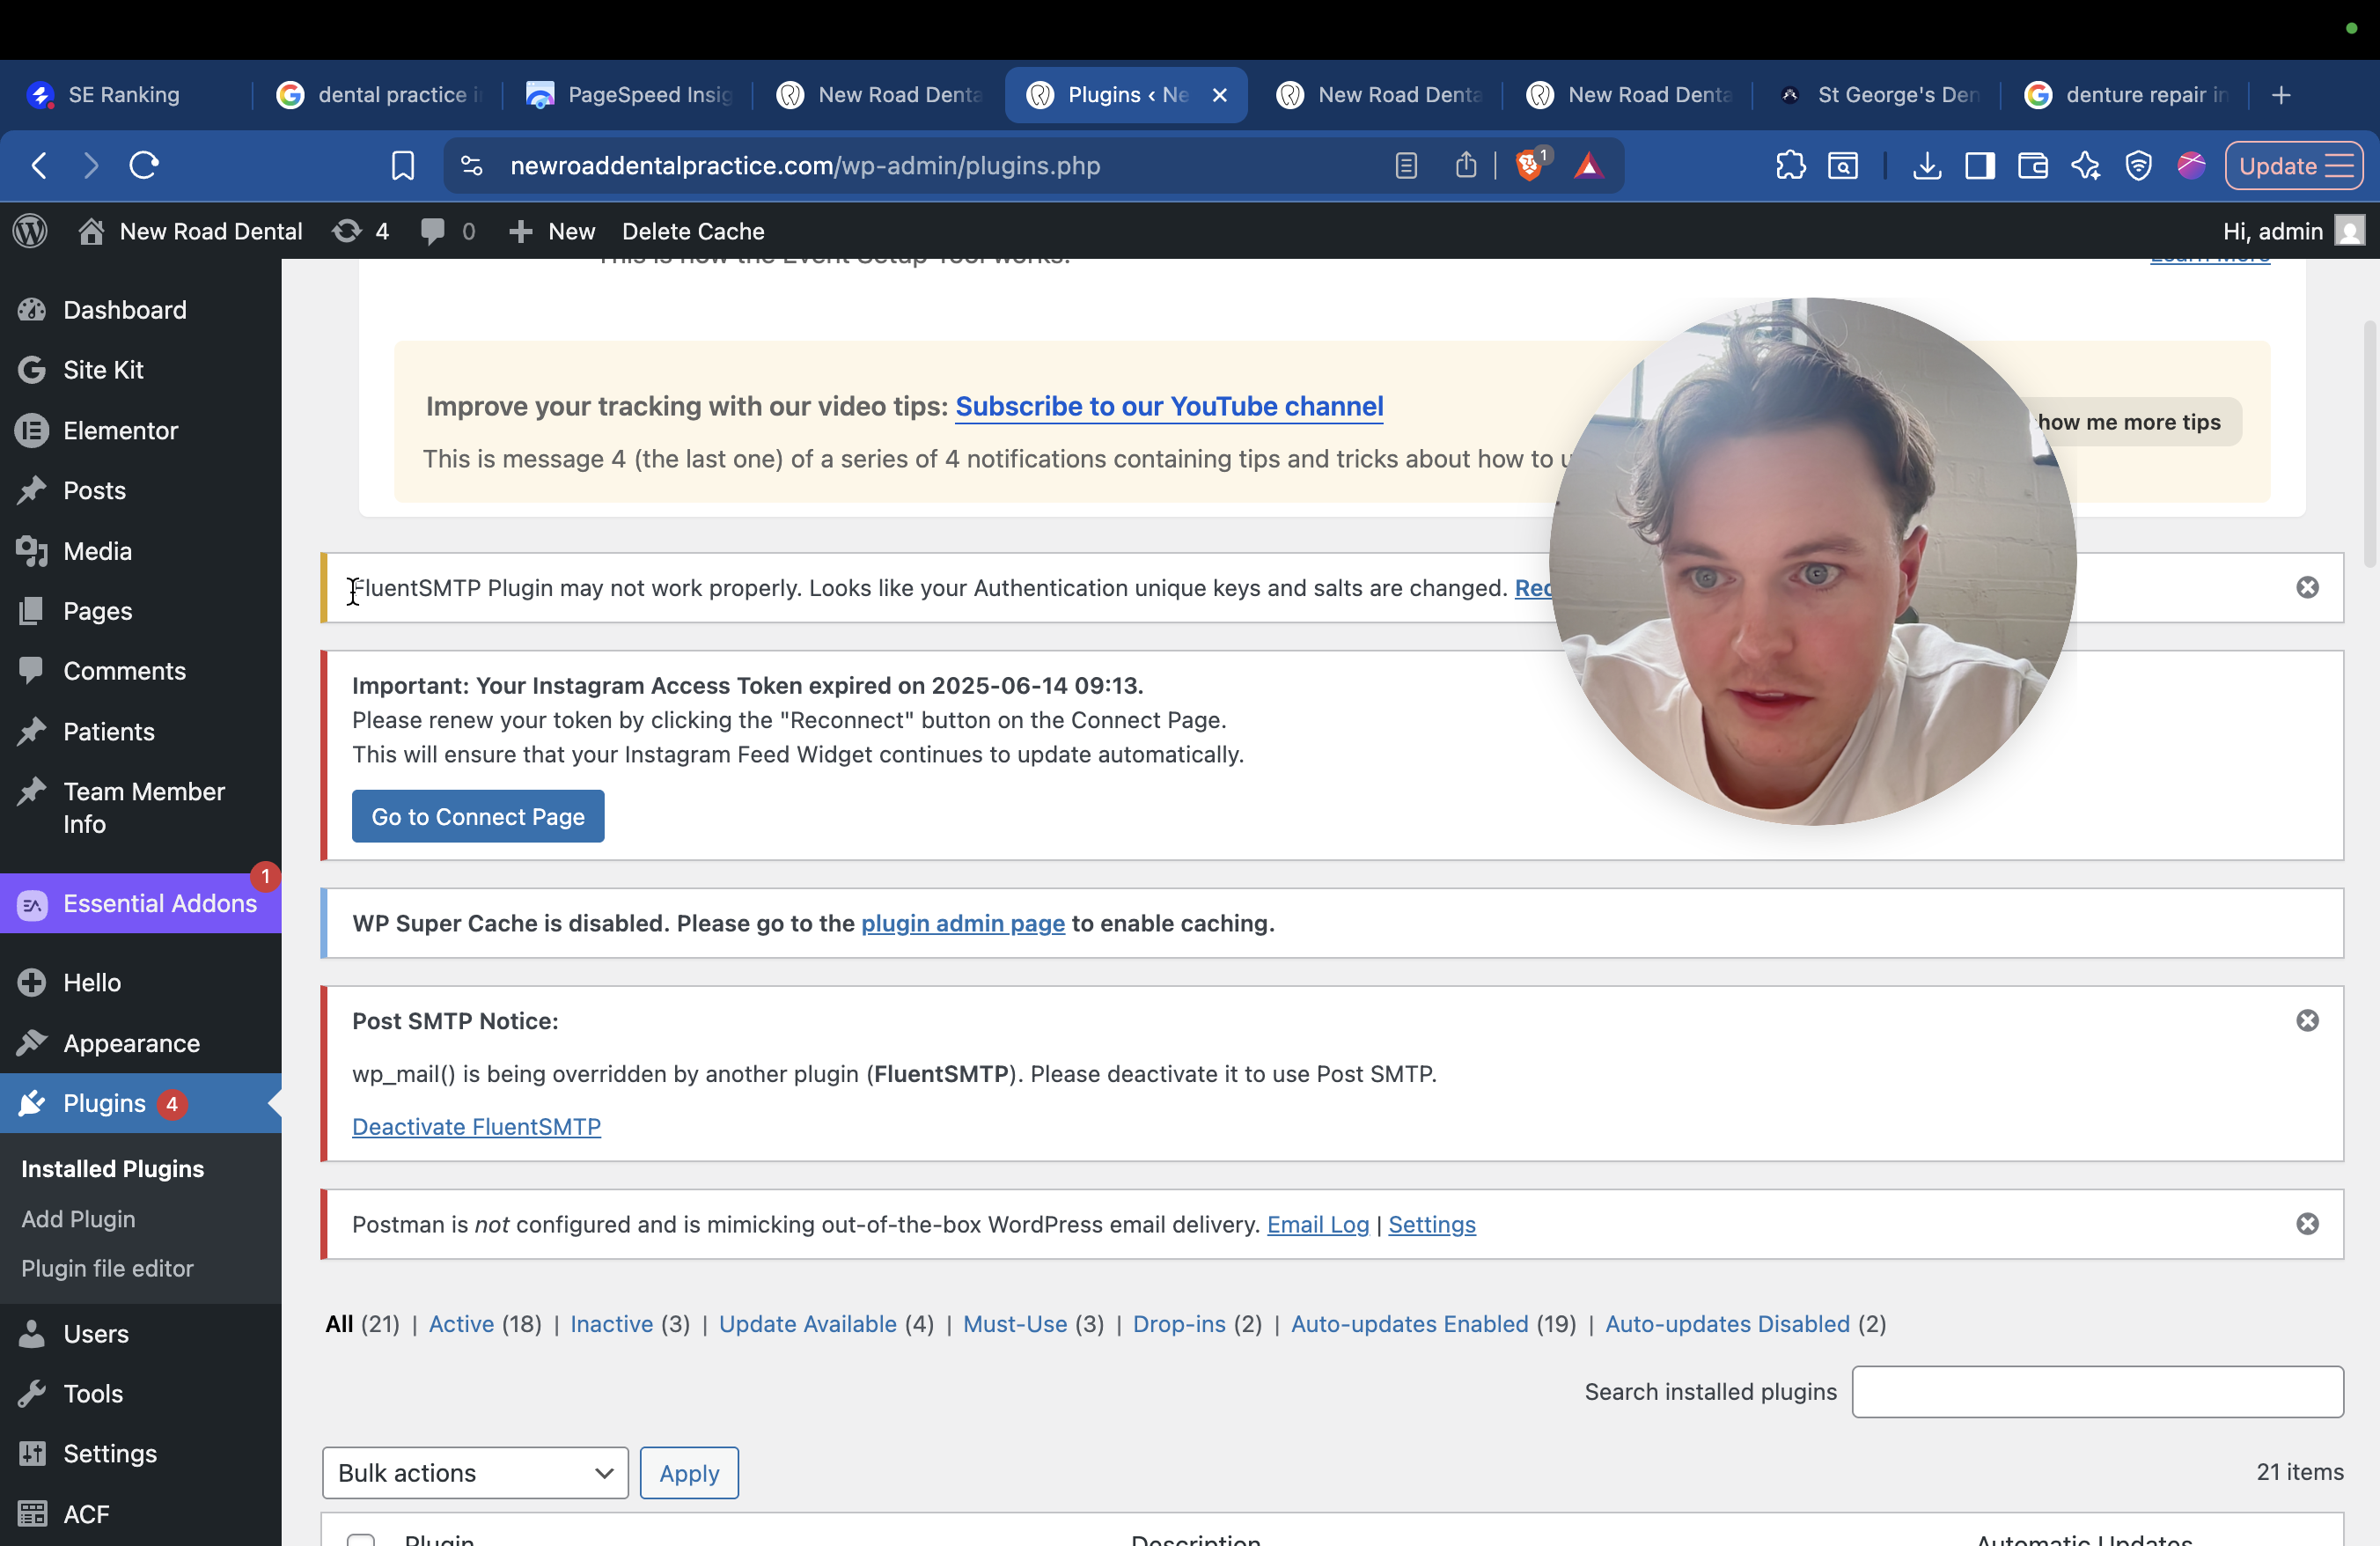
Task: Click the WordPress logo in admin bar
Action: [x=30, y=231]
